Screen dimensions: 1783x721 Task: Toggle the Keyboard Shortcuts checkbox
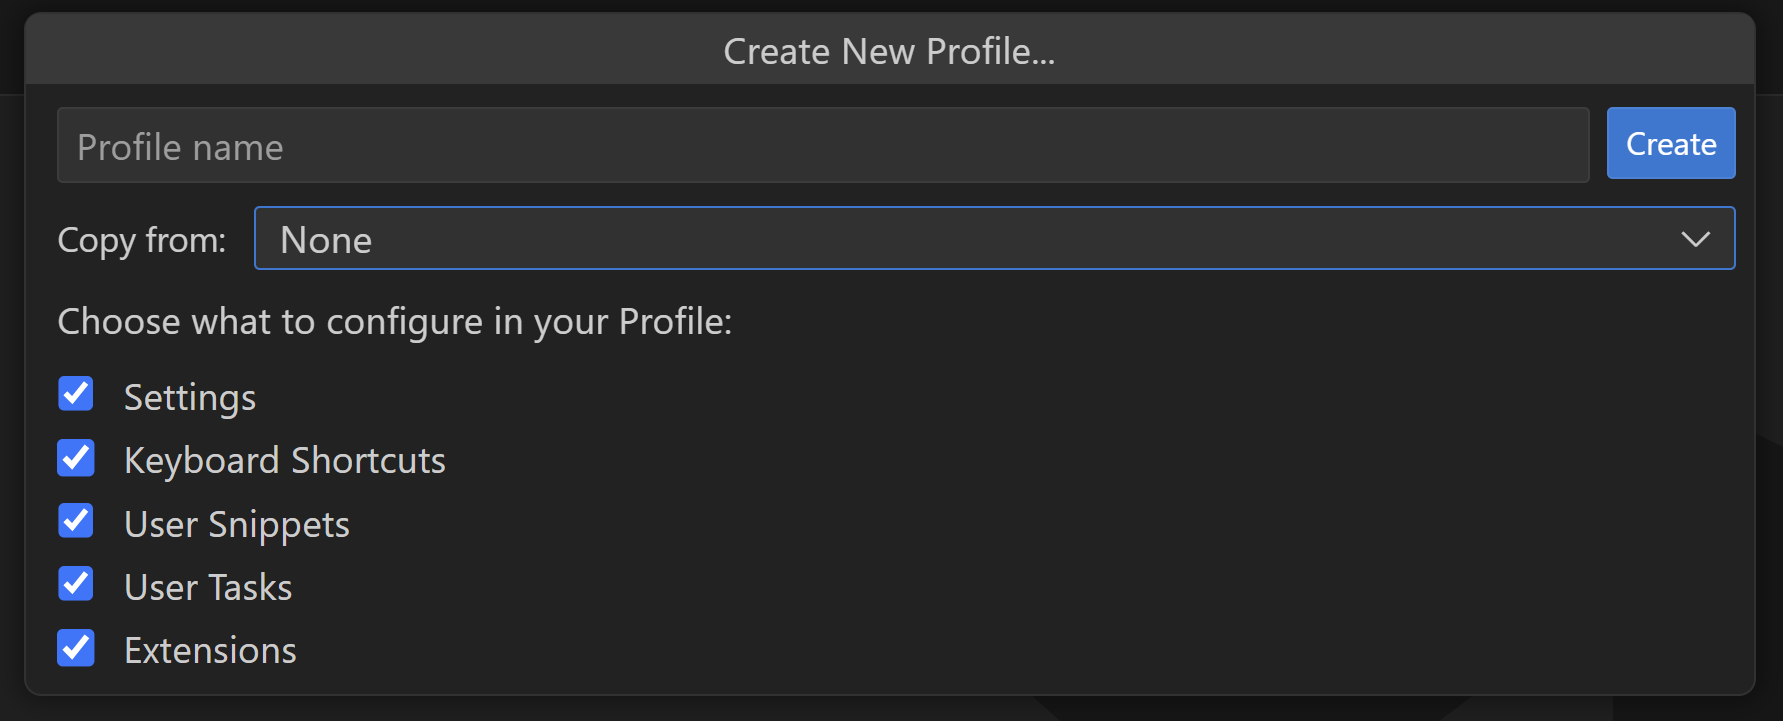[x=76, y=458]
